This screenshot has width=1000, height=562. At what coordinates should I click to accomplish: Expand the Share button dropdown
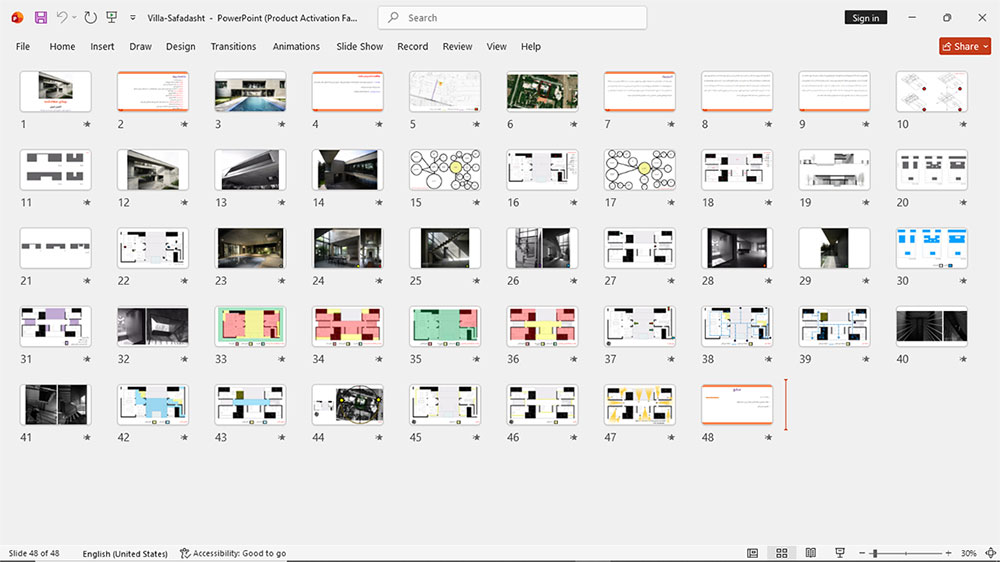pyautogui.click(x=985, y=47)
